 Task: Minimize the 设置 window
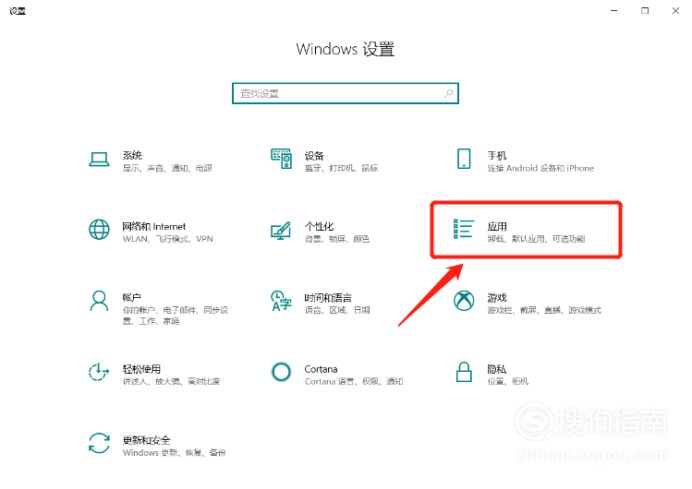(x=614, y=11)
